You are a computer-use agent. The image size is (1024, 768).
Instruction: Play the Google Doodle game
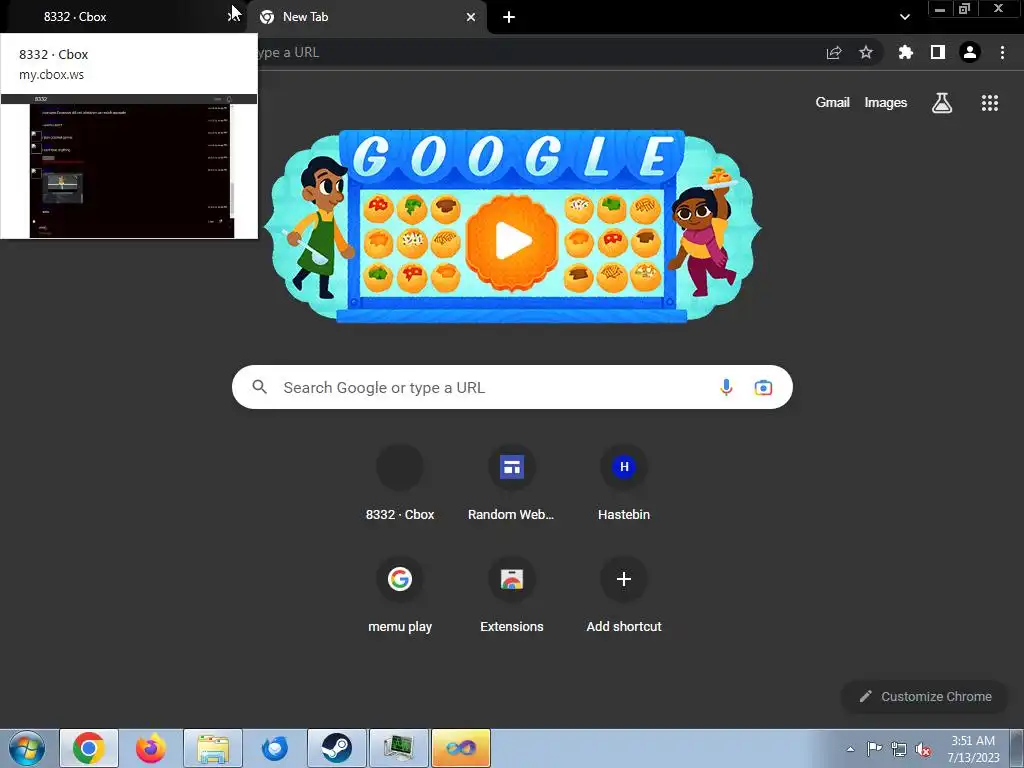[512, 240]
